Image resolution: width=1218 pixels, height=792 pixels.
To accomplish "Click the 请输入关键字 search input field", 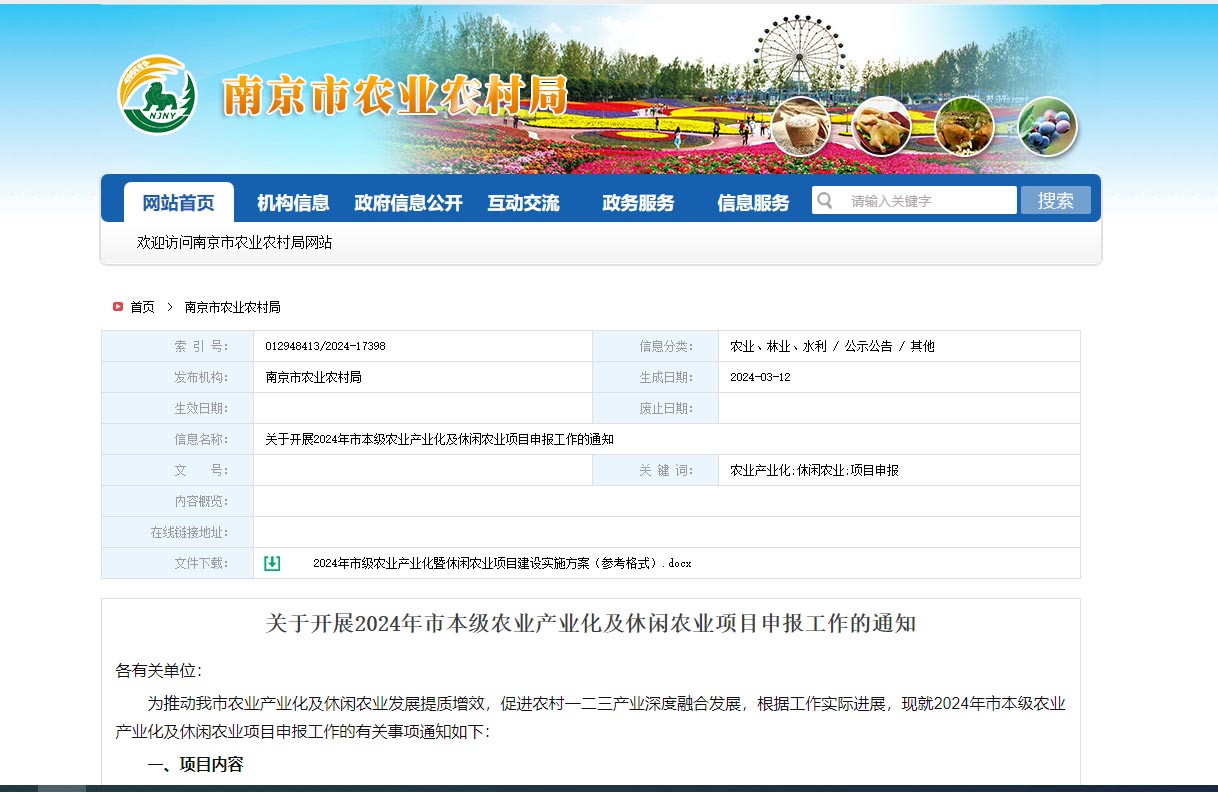I will 925,201.
